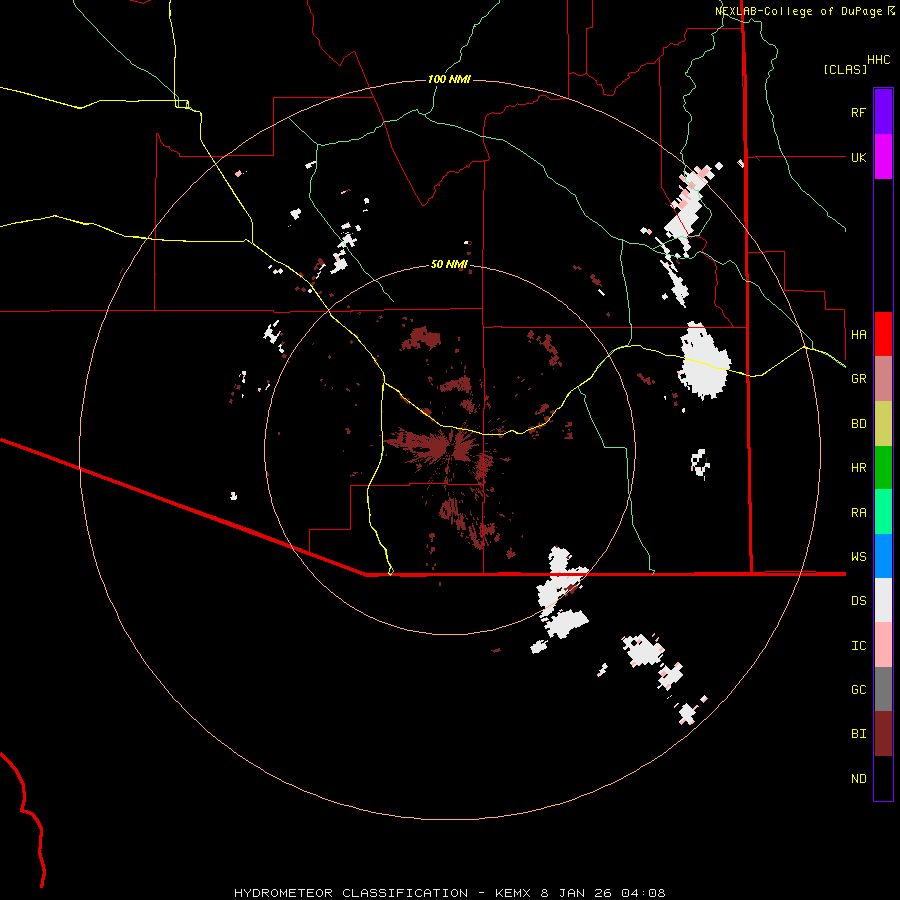This screenshot has height=900, width=900.
Task: Click the ND black legend swatch
Action: click(883, 778)
